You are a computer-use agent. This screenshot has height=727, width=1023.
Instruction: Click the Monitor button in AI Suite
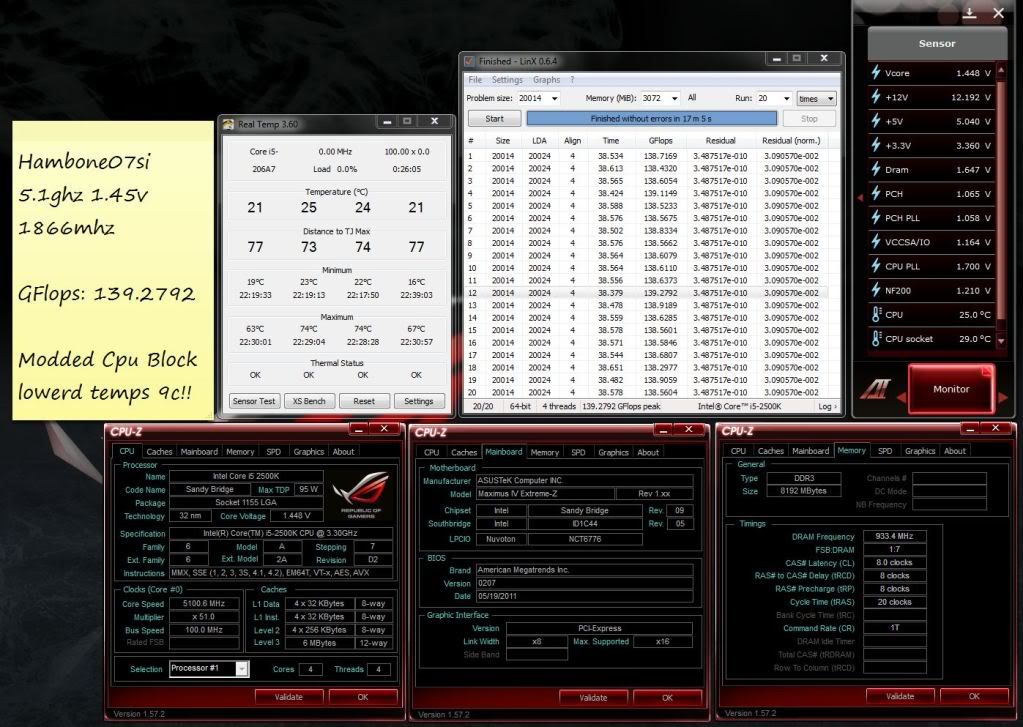(951, 389)
